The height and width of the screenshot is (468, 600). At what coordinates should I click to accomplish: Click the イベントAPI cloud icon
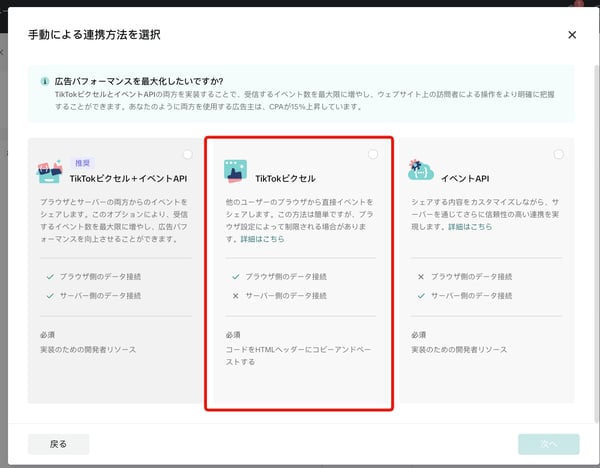[x=421, y=170]
